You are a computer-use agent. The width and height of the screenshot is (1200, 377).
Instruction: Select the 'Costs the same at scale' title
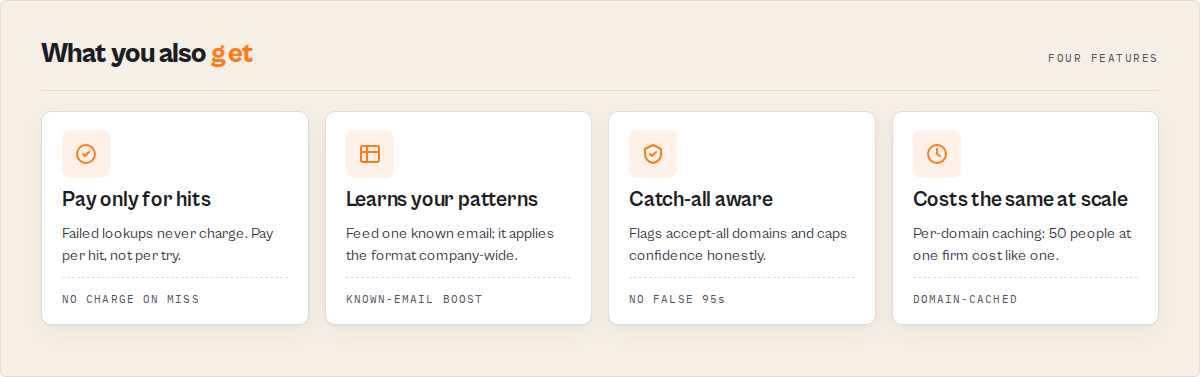click(x=1020, y=199)
